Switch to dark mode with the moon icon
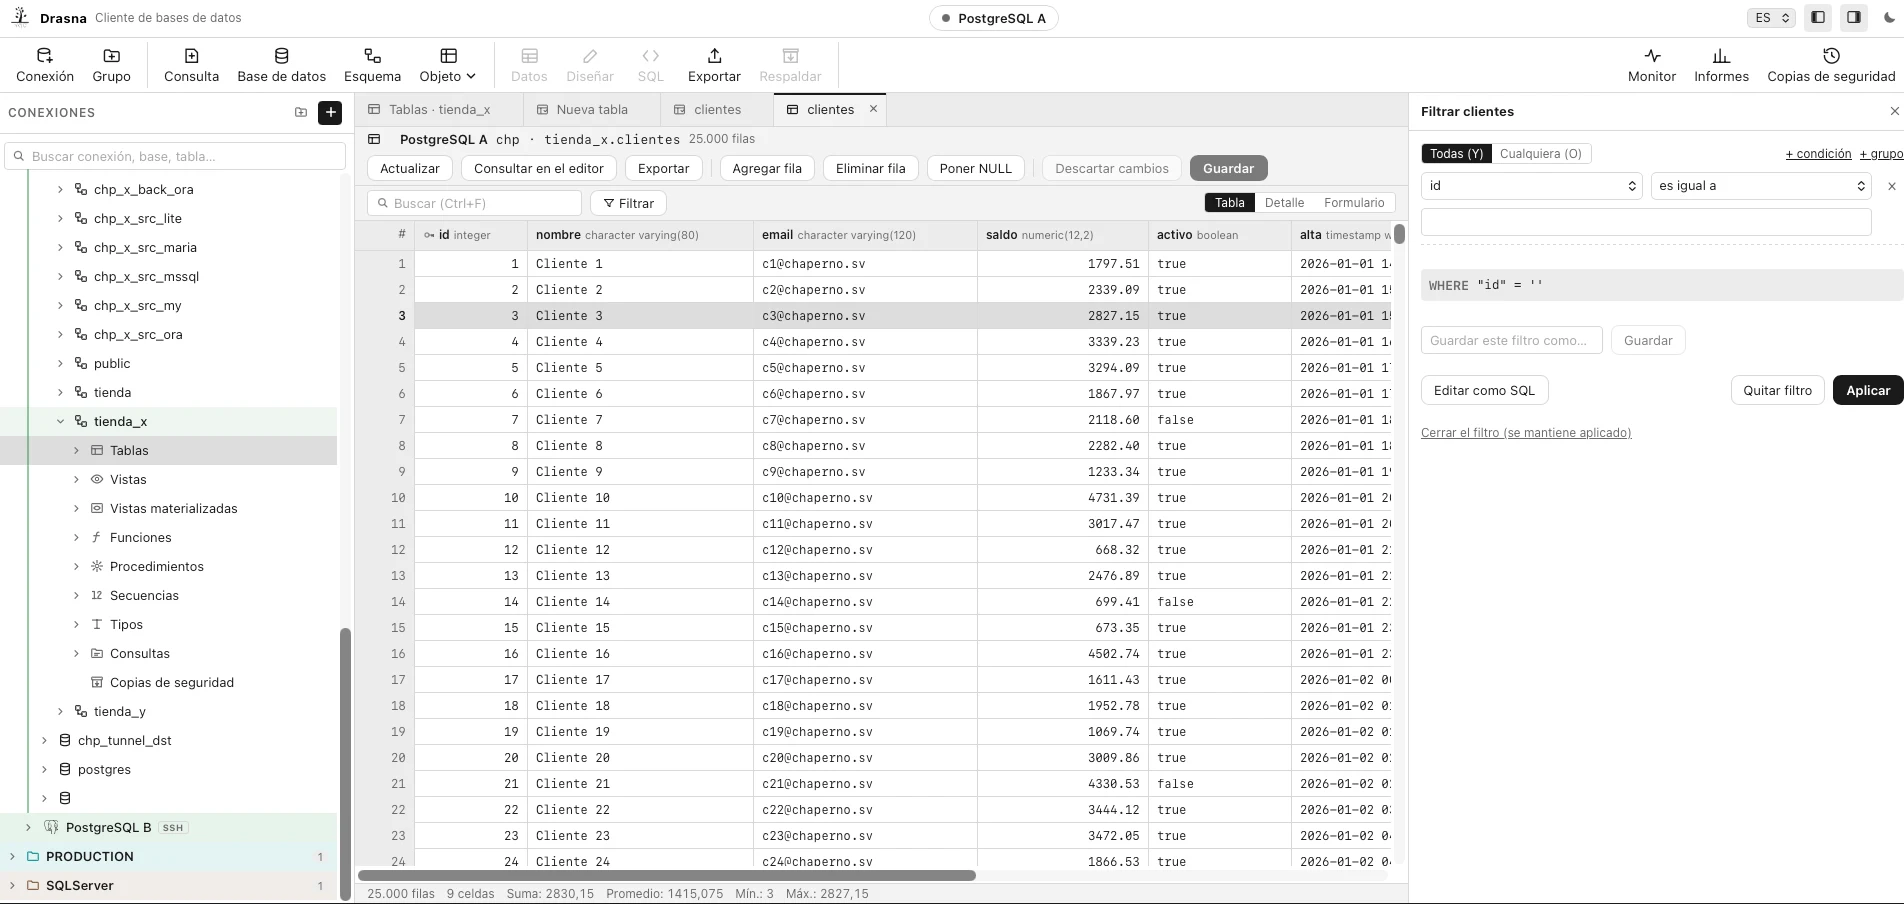The image size is (1904, 904). pyautogui.click(x=1889, y=18)
